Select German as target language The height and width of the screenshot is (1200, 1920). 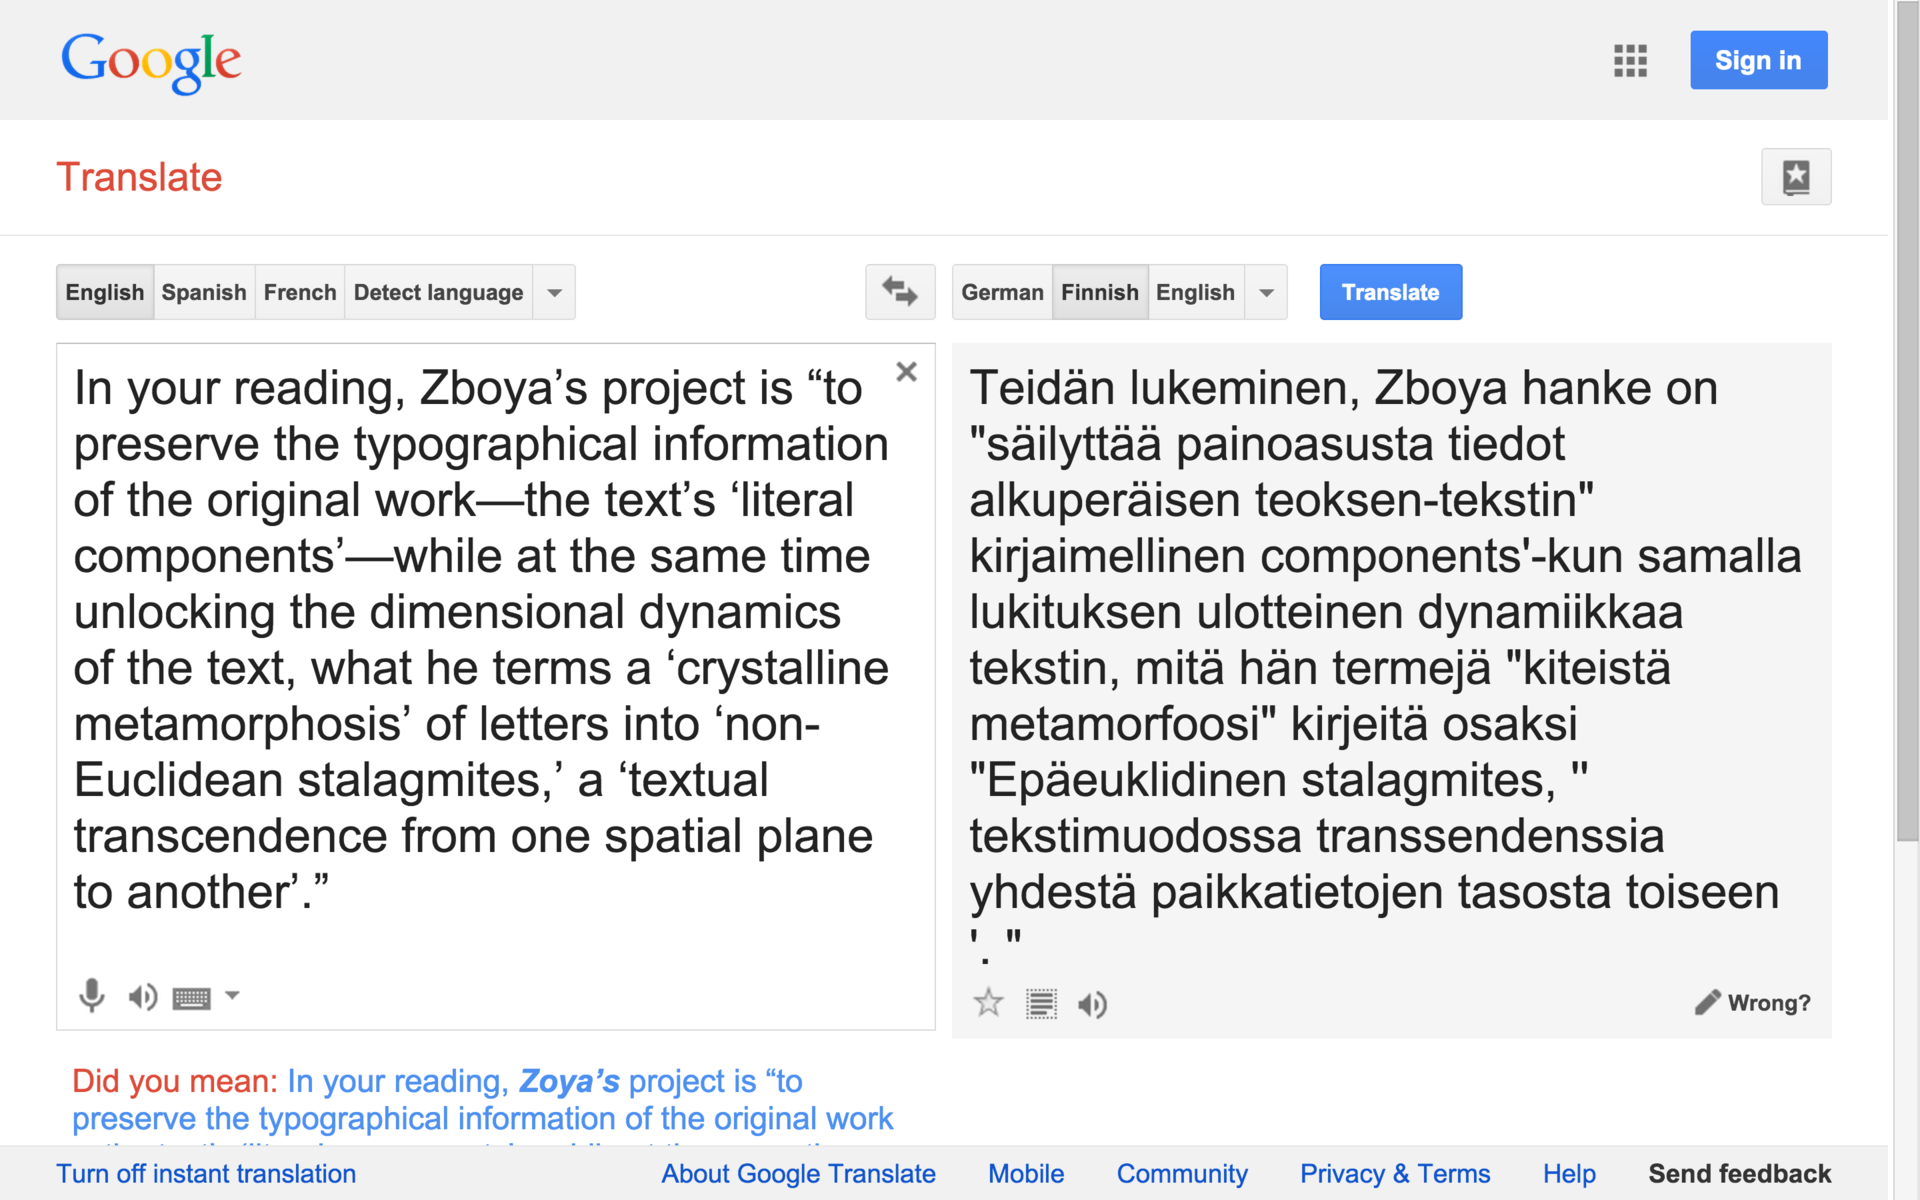tap(1002, 292)
